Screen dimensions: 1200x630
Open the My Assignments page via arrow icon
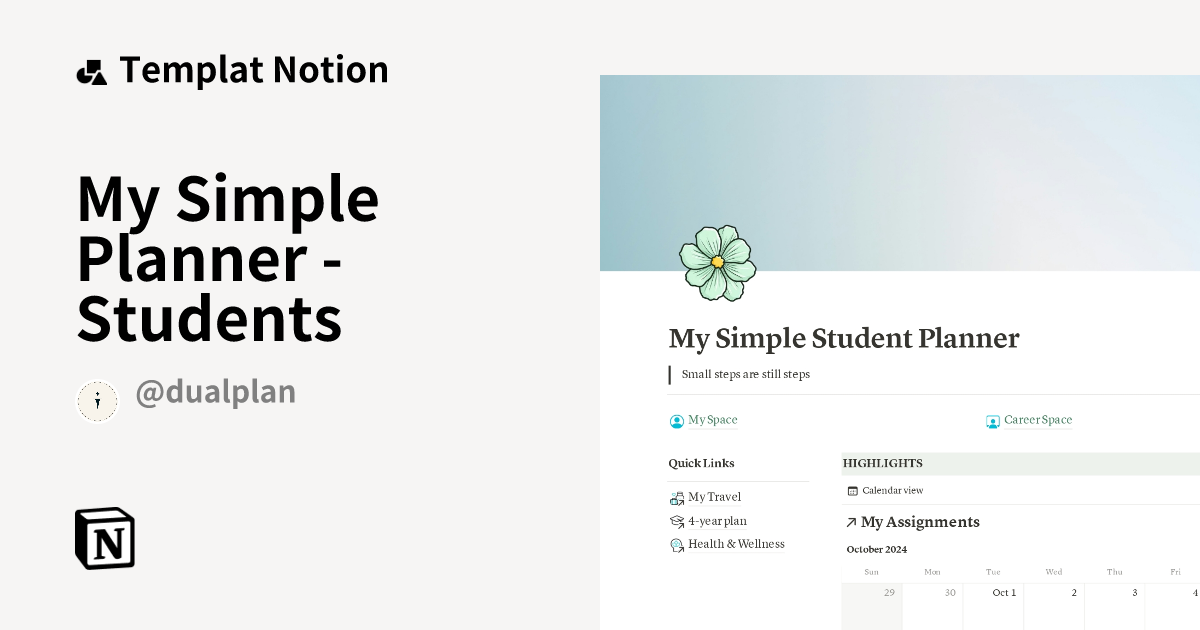(x=851, y=522)
